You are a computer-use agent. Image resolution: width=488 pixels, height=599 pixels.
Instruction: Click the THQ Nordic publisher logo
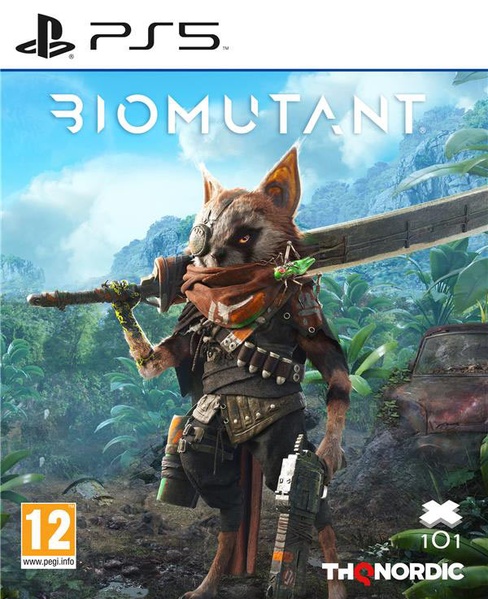[x=393, y=572]
